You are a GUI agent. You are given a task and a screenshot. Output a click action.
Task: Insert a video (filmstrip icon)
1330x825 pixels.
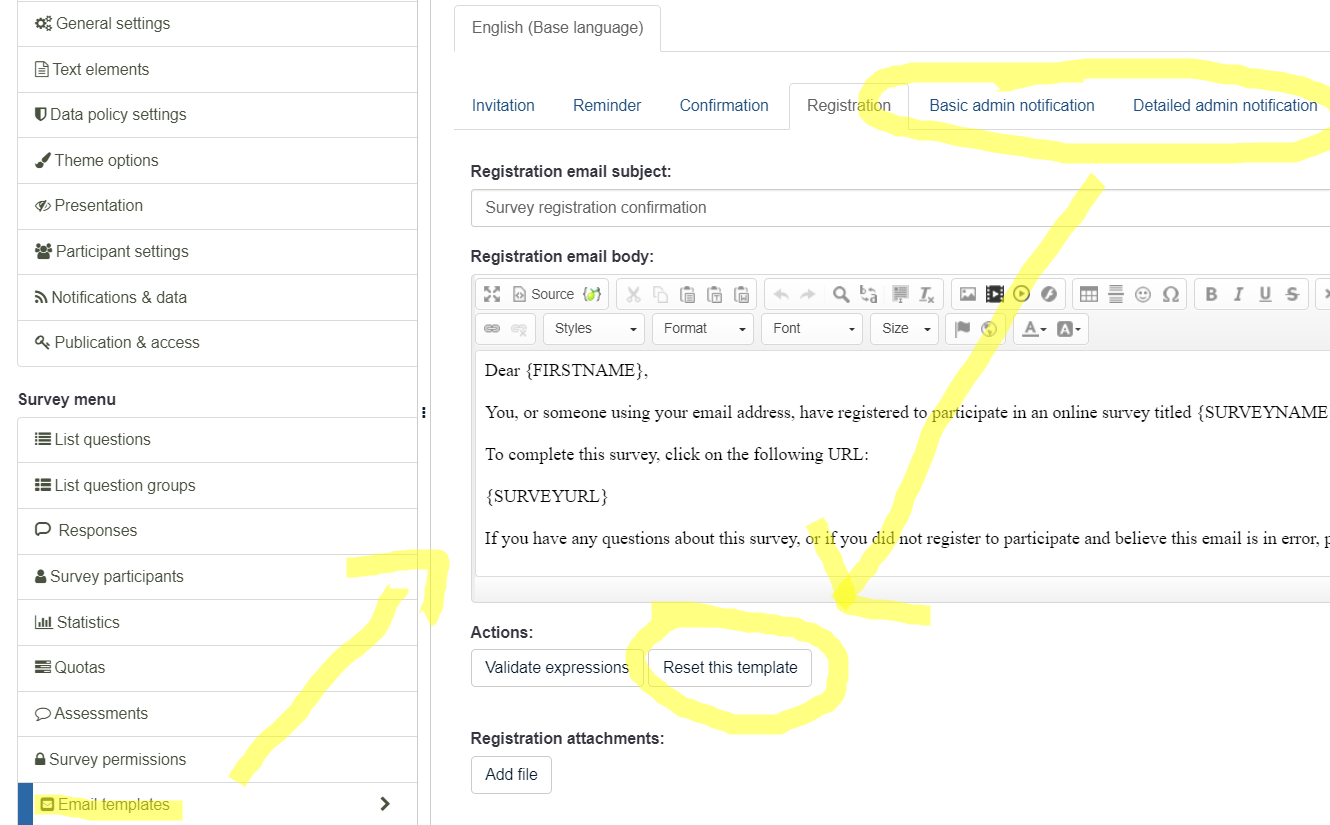click(994, 294)
